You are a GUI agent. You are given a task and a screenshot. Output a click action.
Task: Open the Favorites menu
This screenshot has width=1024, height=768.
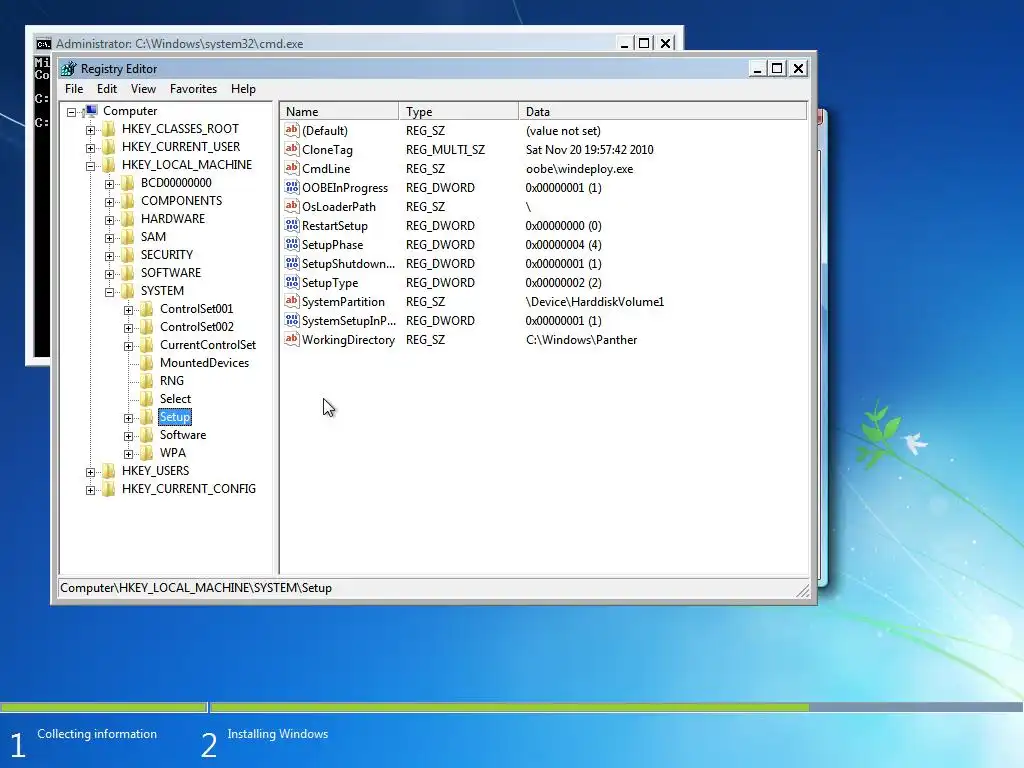tap(193, 89)
